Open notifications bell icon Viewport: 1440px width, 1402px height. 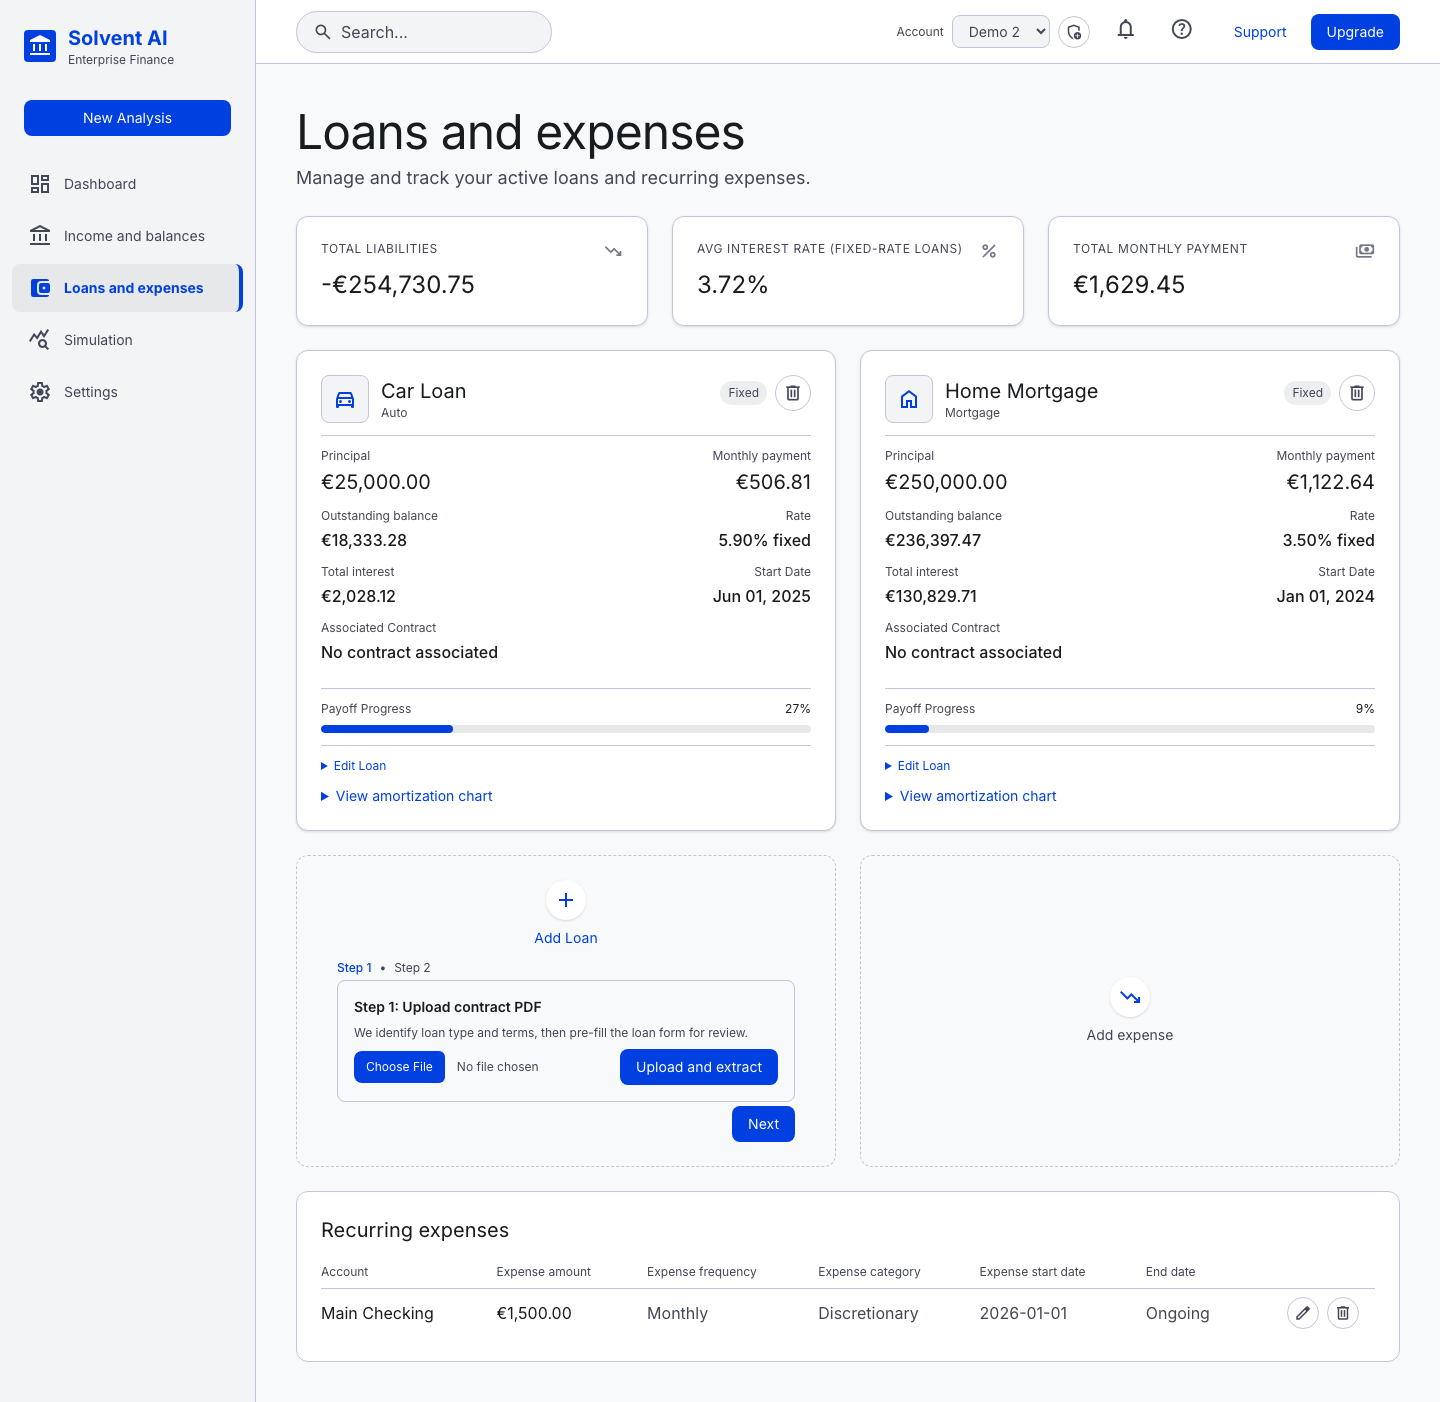tap(1126, 31)
